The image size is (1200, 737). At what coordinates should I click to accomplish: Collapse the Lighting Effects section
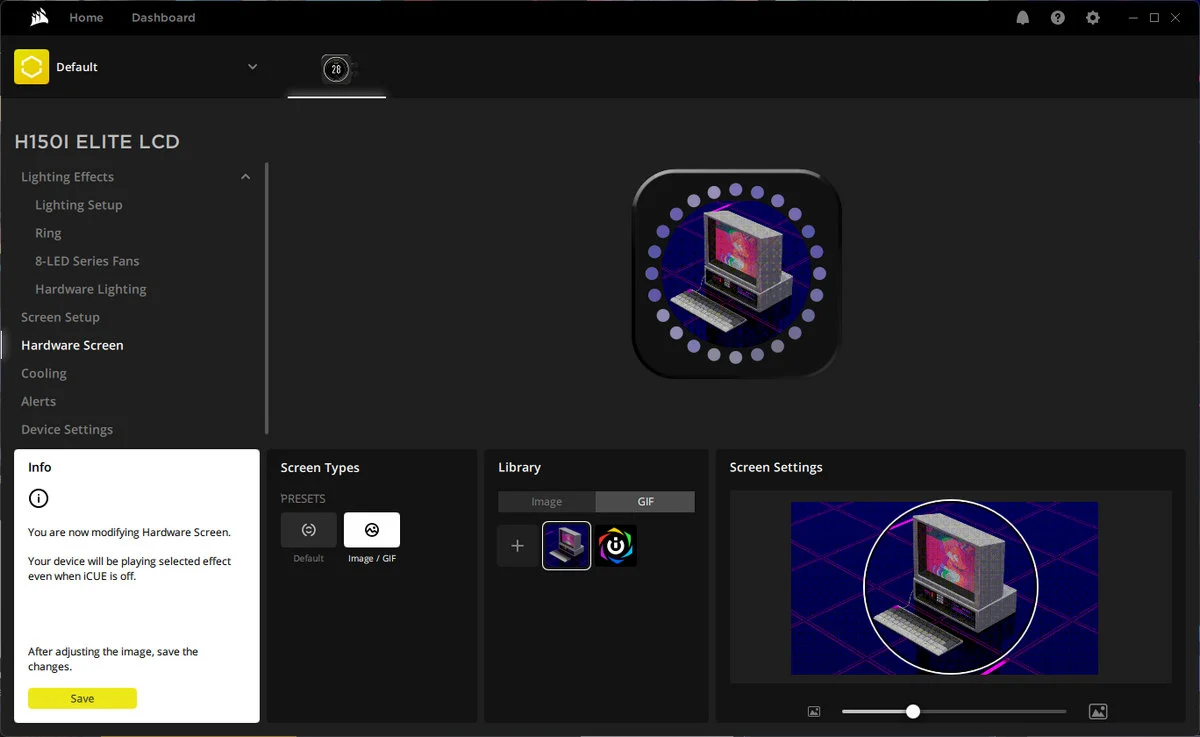[245, 177]
